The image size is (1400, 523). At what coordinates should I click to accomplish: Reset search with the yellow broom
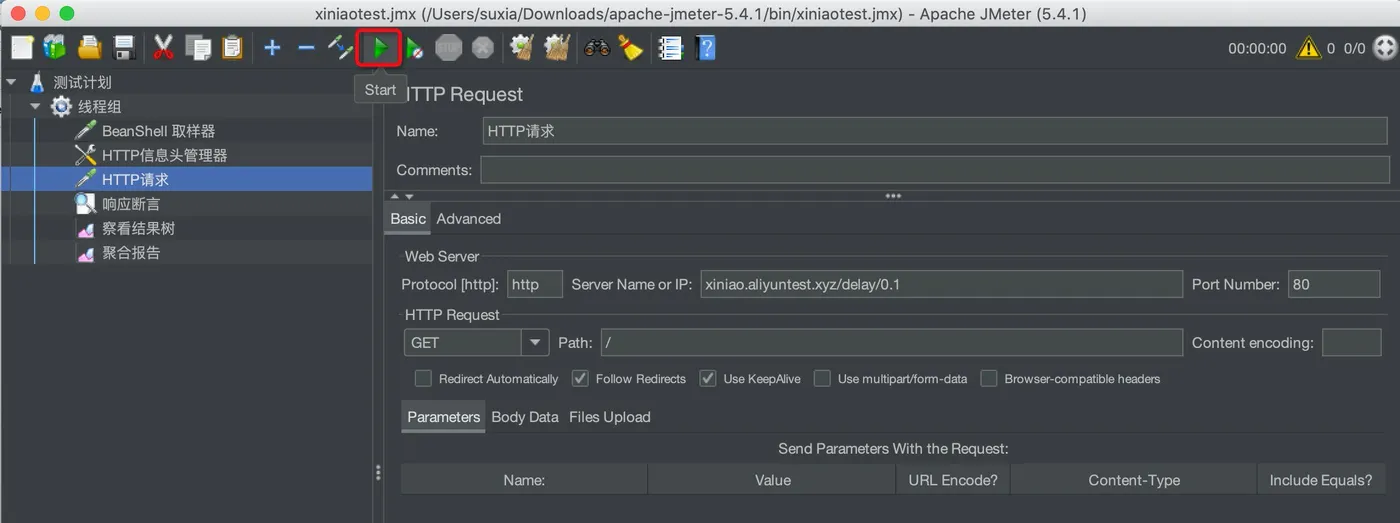[630, 47]
